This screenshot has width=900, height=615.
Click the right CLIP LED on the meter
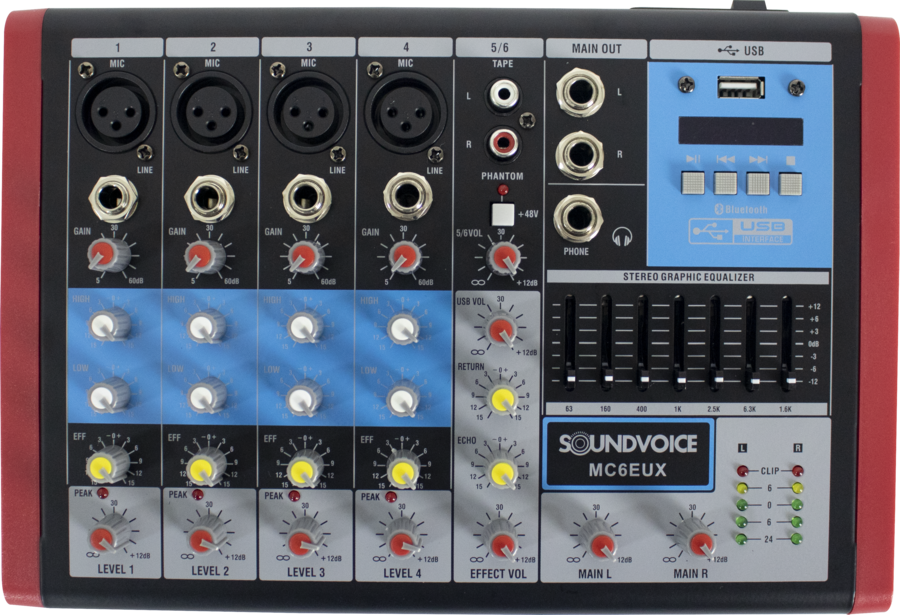coord(797,471)
